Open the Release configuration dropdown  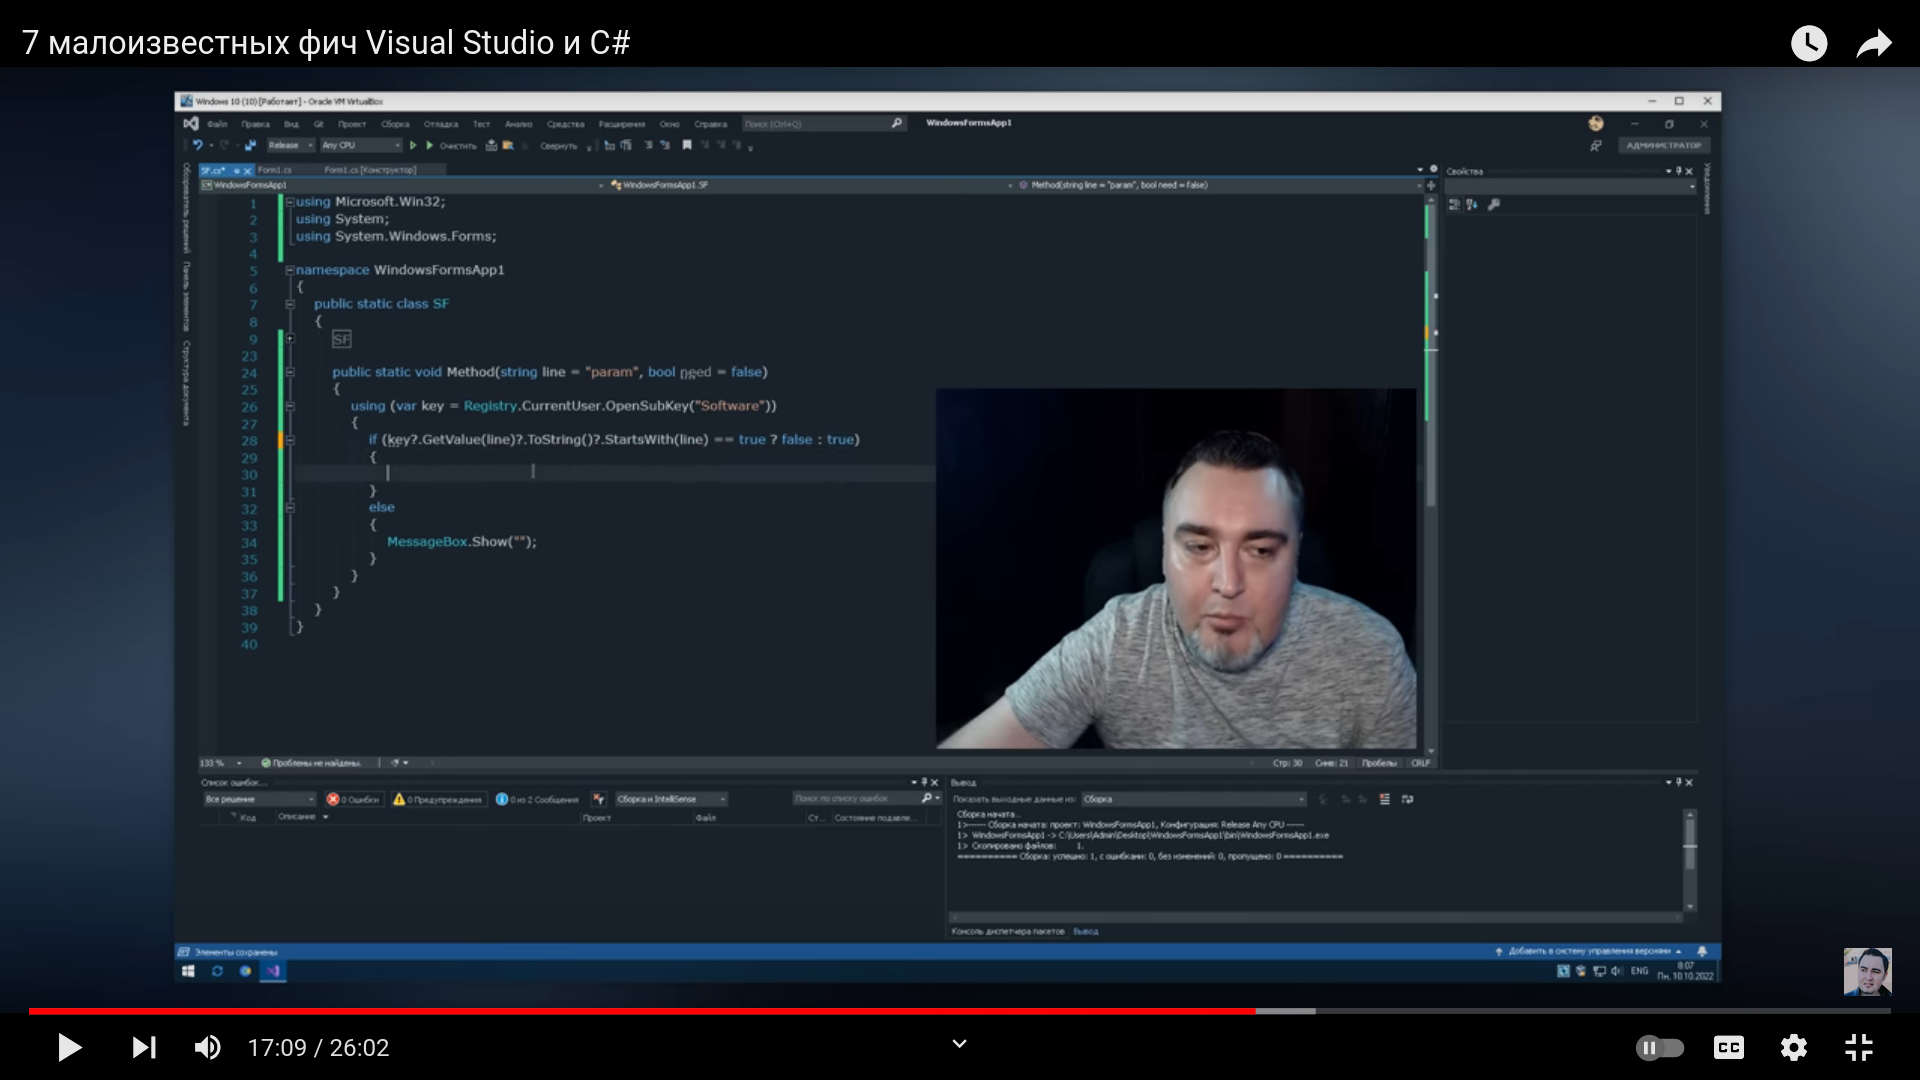(x=290, y=145)
